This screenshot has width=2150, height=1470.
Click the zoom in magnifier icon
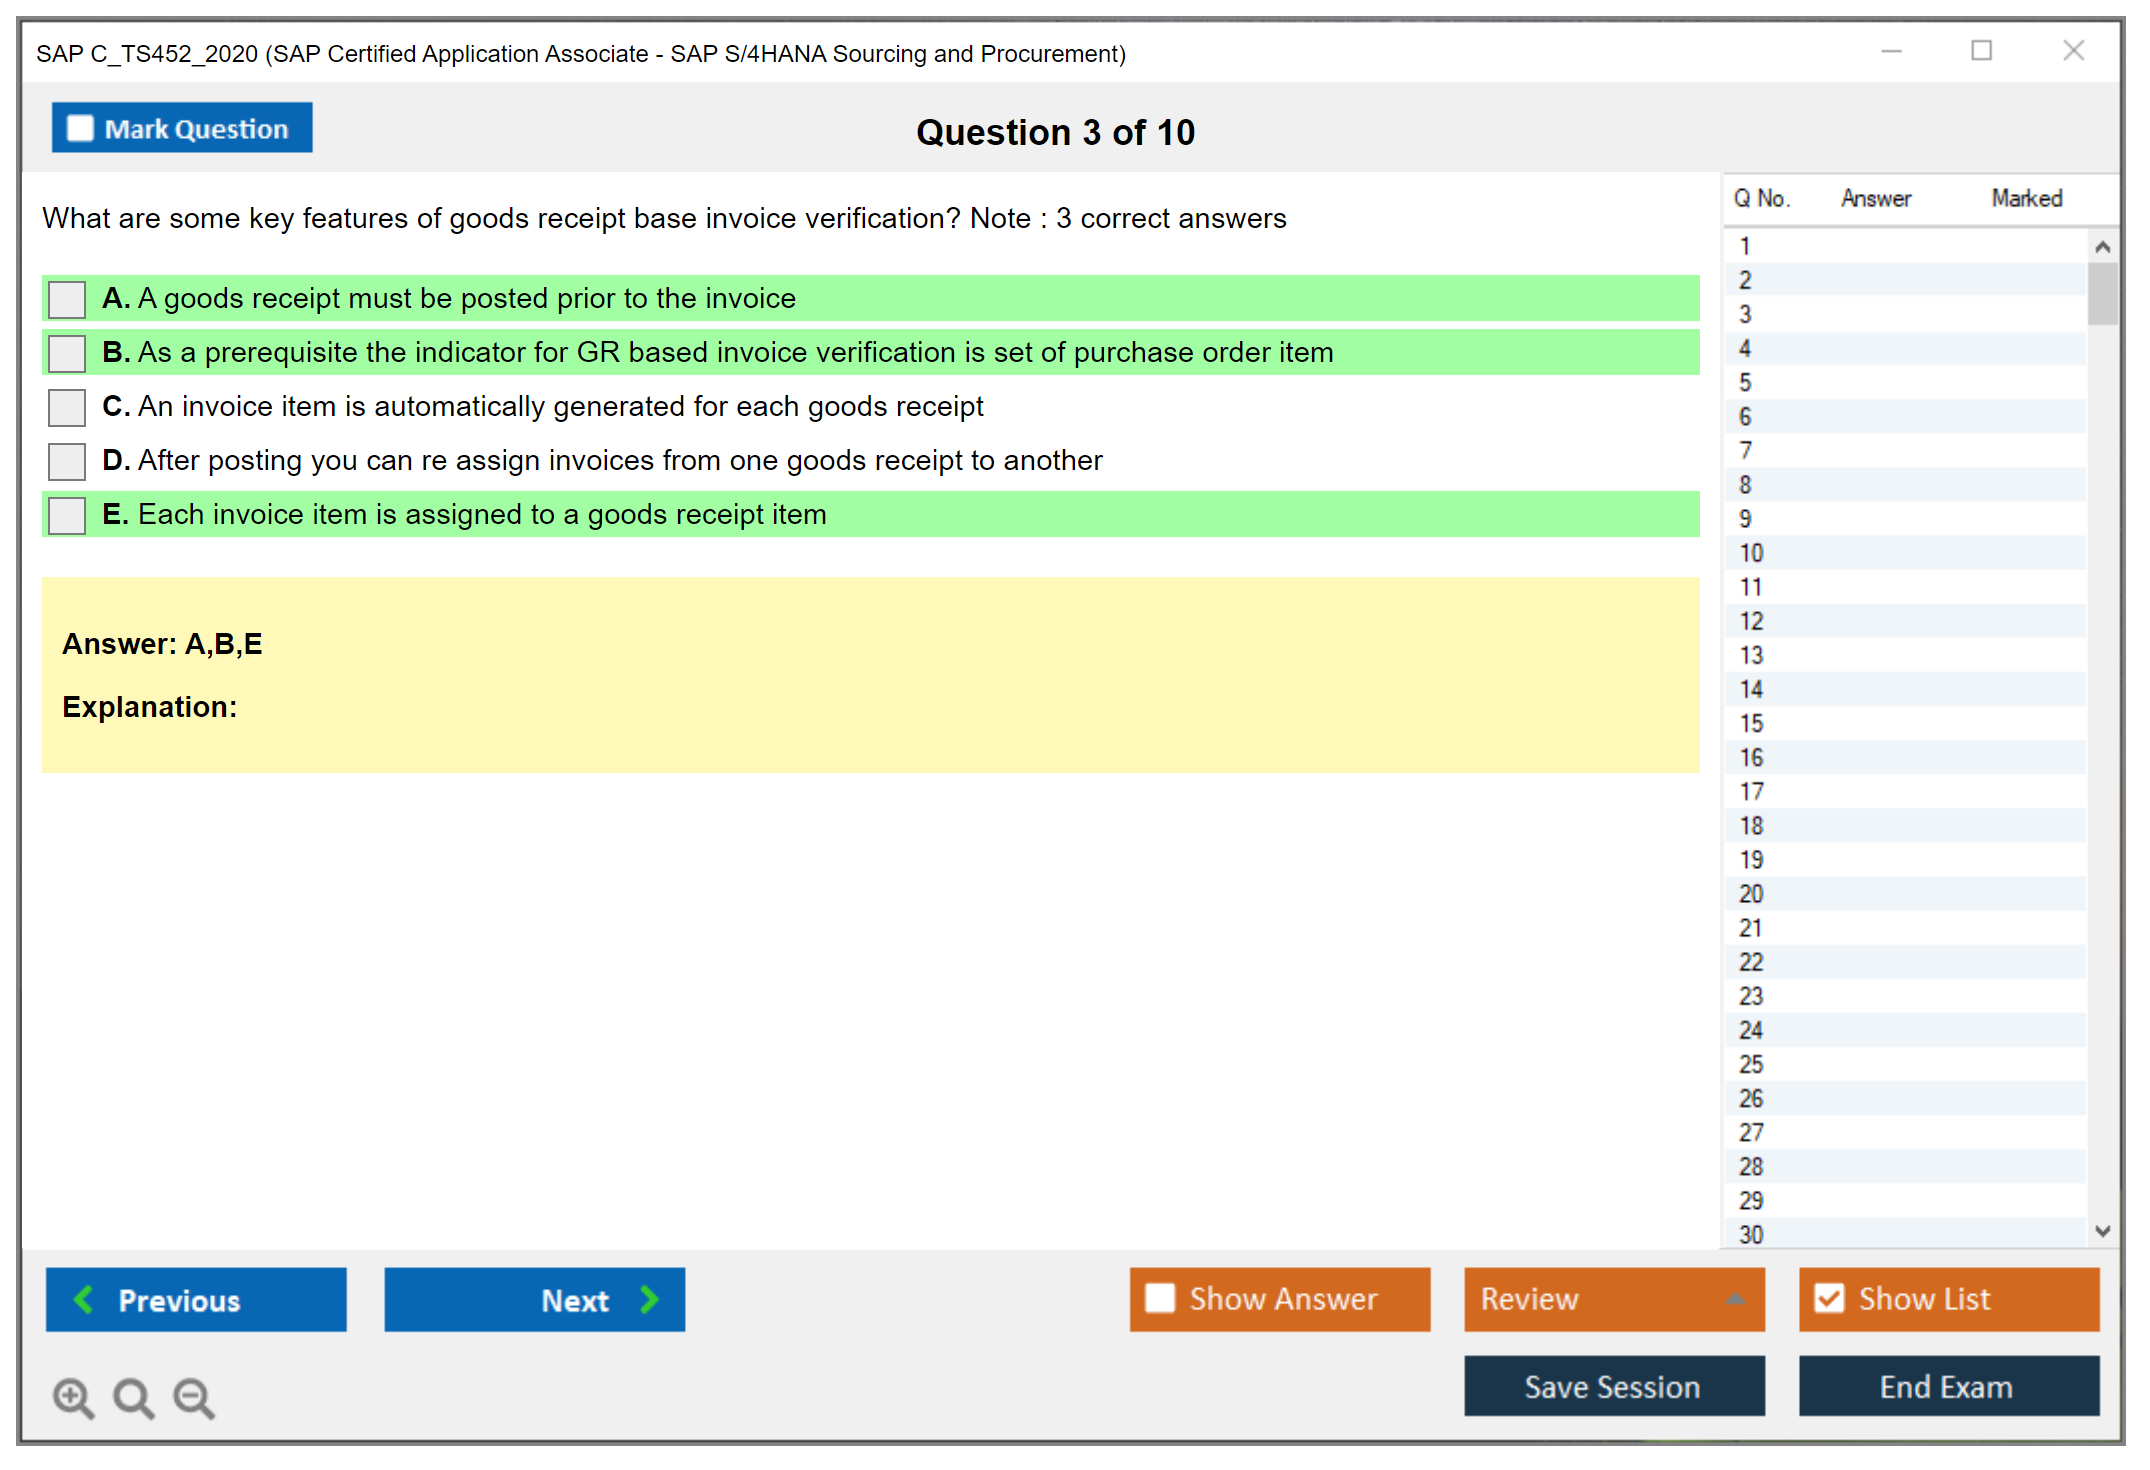(73, 1397)
